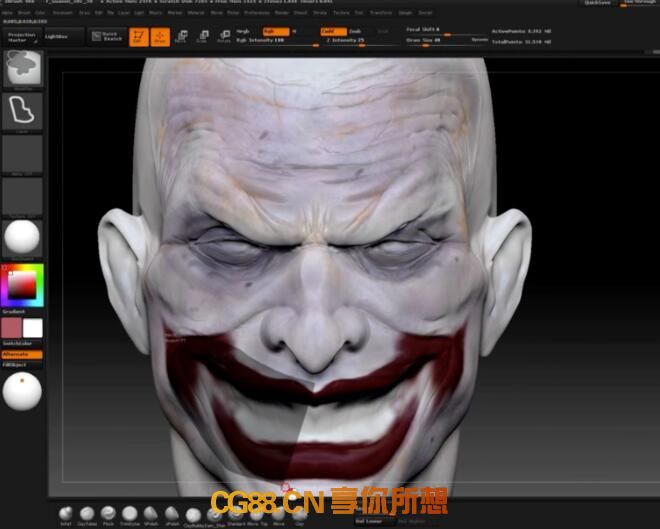
Task: Select the ClayBuildup brush
Action: coord(193,517)
